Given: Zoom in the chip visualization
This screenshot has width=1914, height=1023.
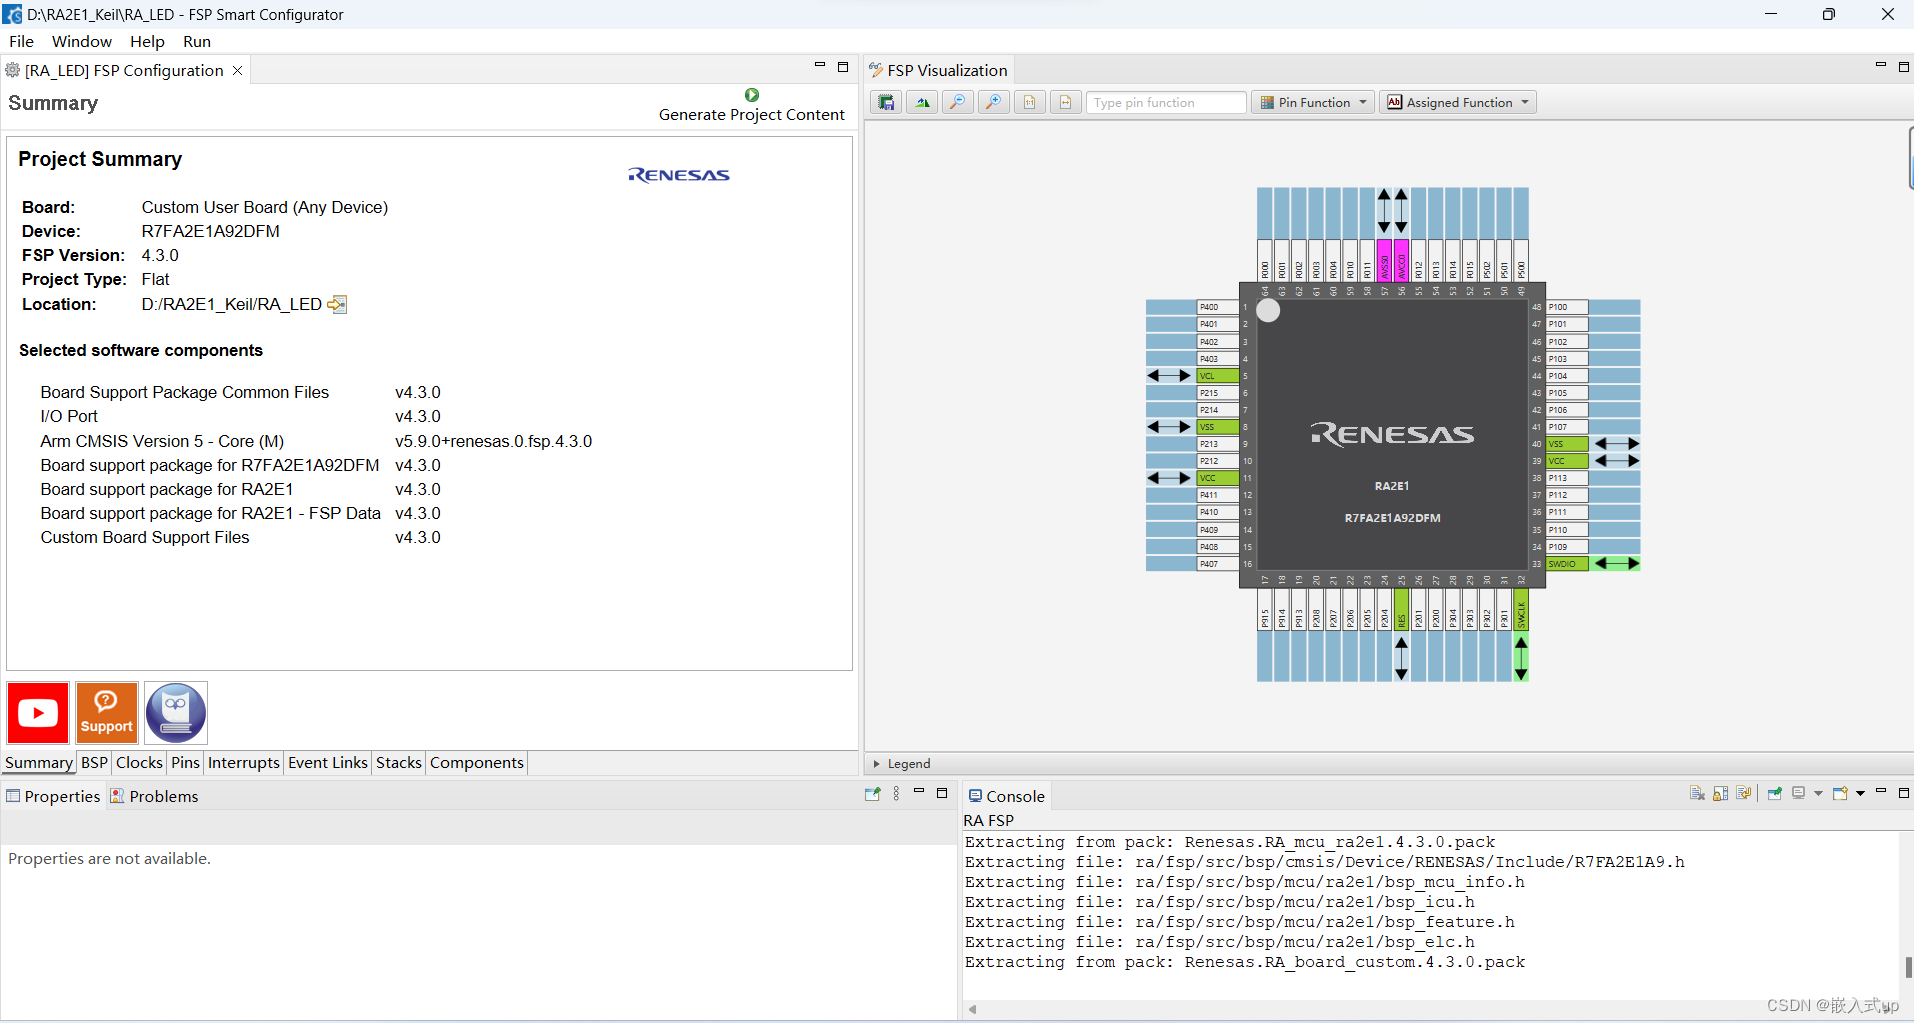Looking at the screenshot, I should pos(994,102).
